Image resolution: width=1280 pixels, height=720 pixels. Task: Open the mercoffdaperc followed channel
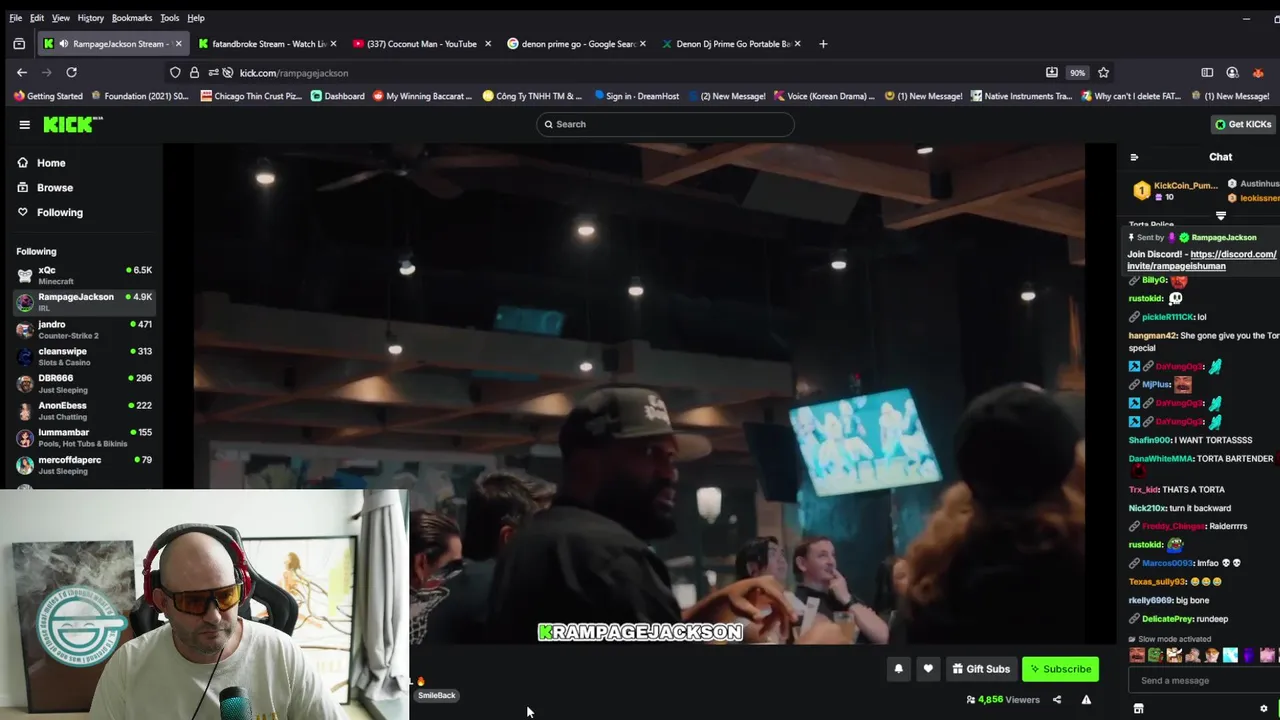tap(84, 465)
